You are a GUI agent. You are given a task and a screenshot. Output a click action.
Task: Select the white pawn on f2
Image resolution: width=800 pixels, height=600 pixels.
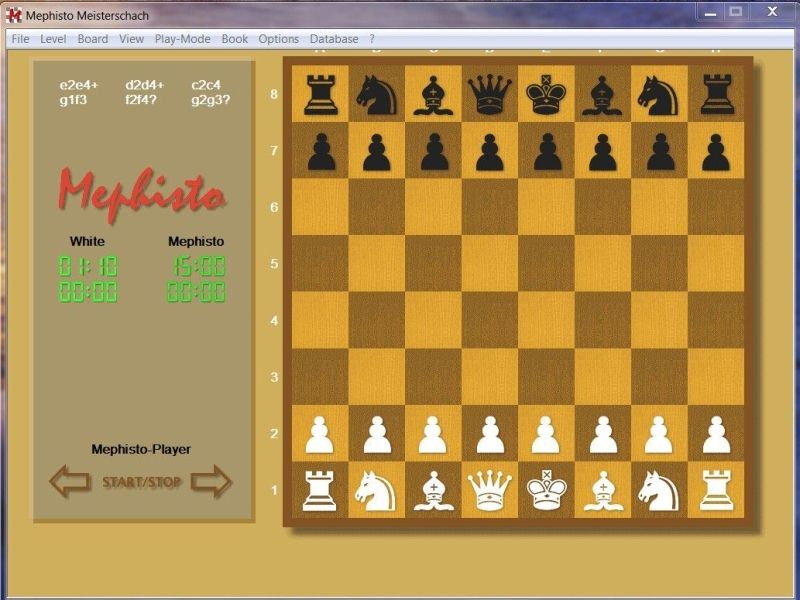(x=603, y=435)
